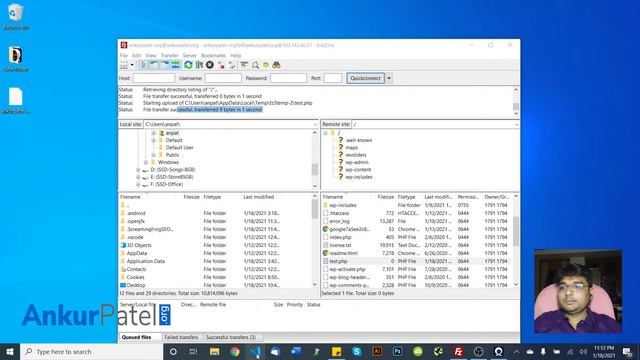Image resolution: width=640 pixels, height=360 pixels.
Task: Open the Recycle Bin desktop icon
Action: pyautogui.click(x=16, y=17)
